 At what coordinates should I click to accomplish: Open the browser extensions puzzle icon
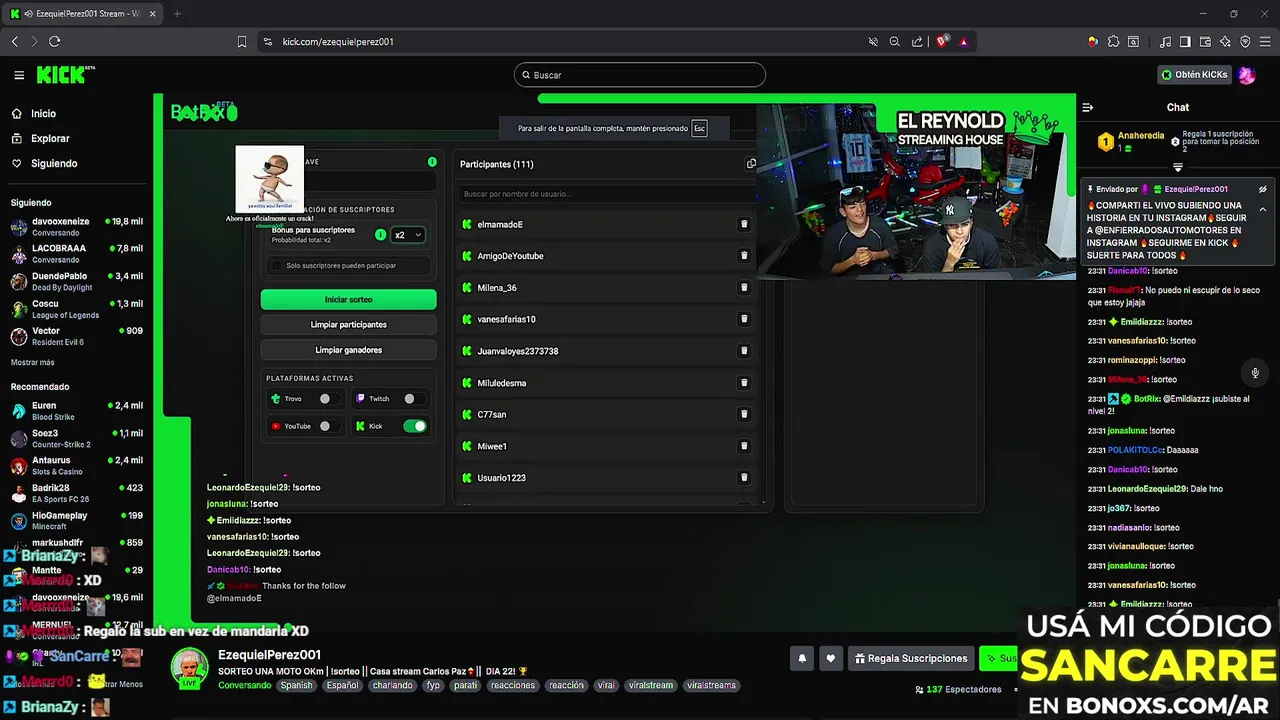point(1113,42)
